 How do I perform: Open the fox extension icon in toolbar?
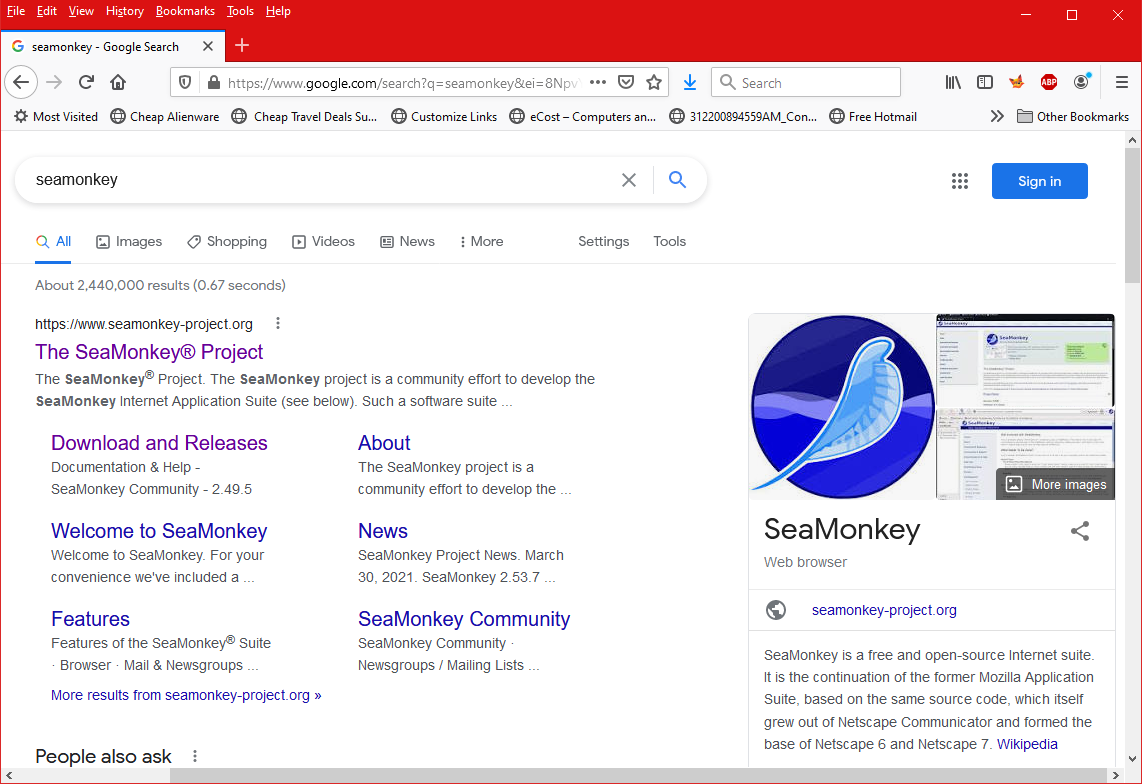(1017, 82)
